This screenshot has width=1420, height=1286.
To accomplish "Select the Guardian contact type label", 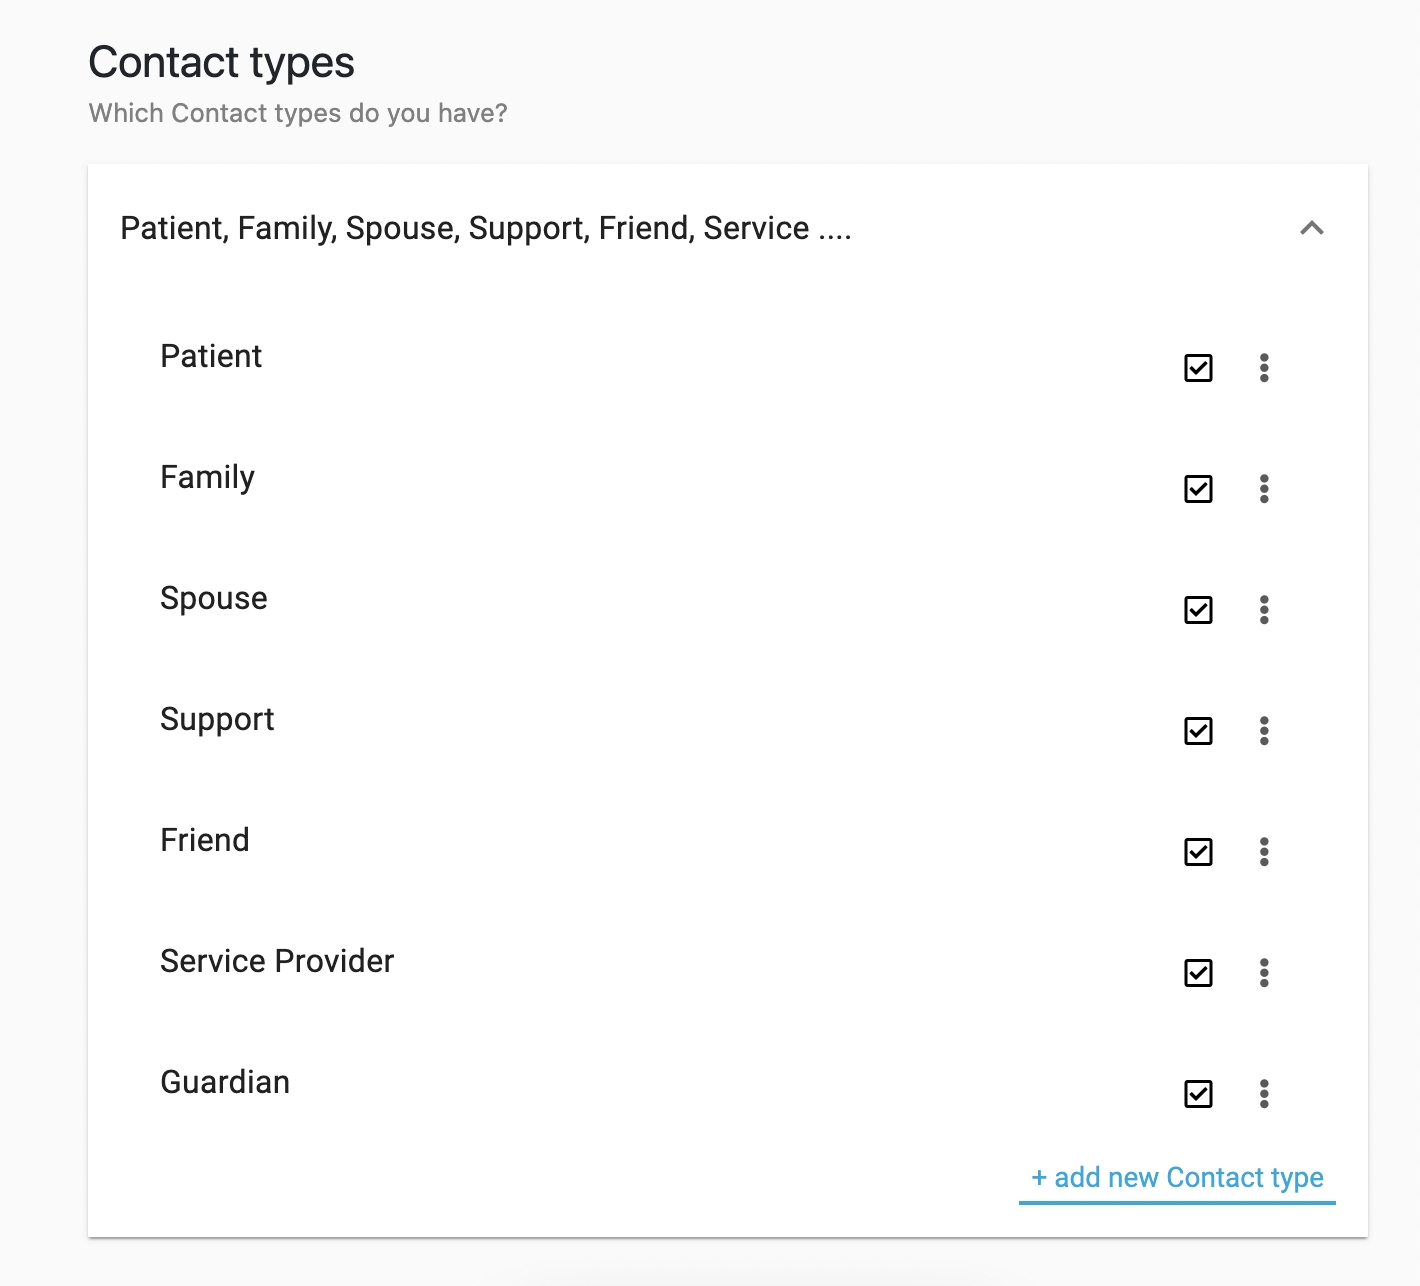I will tap(225, 1082).
